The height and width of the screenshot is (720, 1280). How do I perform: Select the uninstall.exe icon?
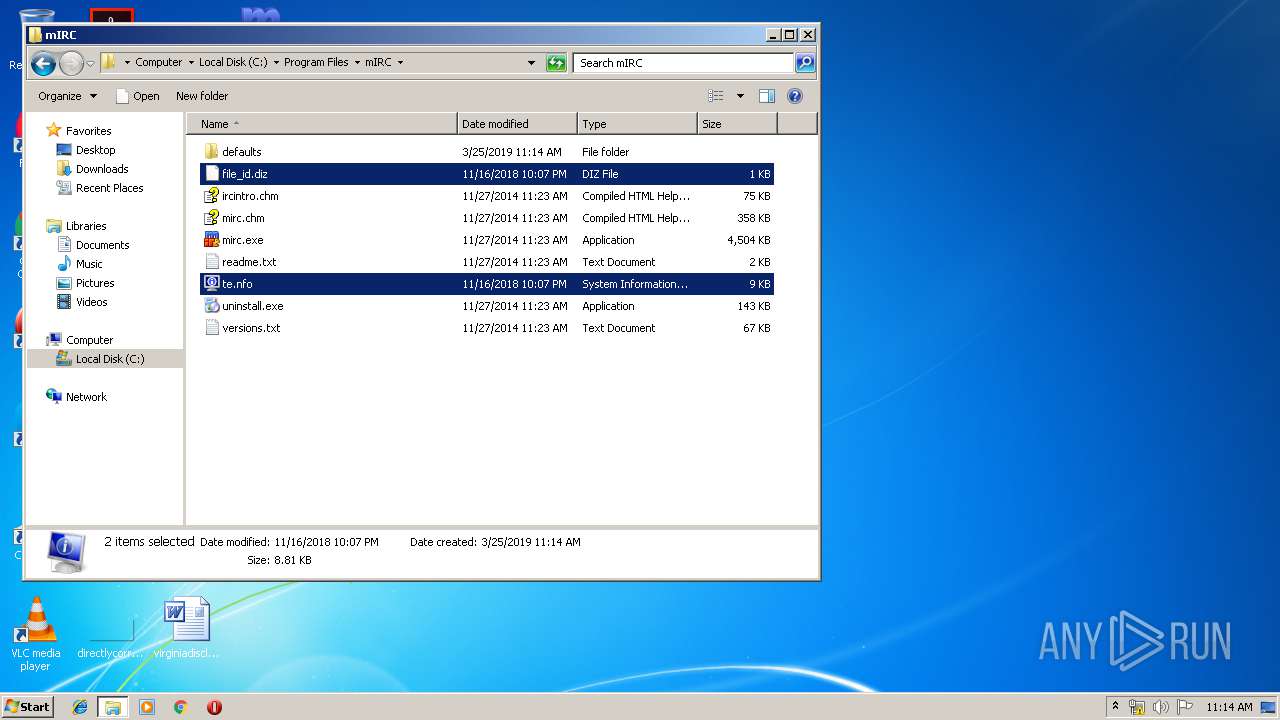[x=211, y=306]
